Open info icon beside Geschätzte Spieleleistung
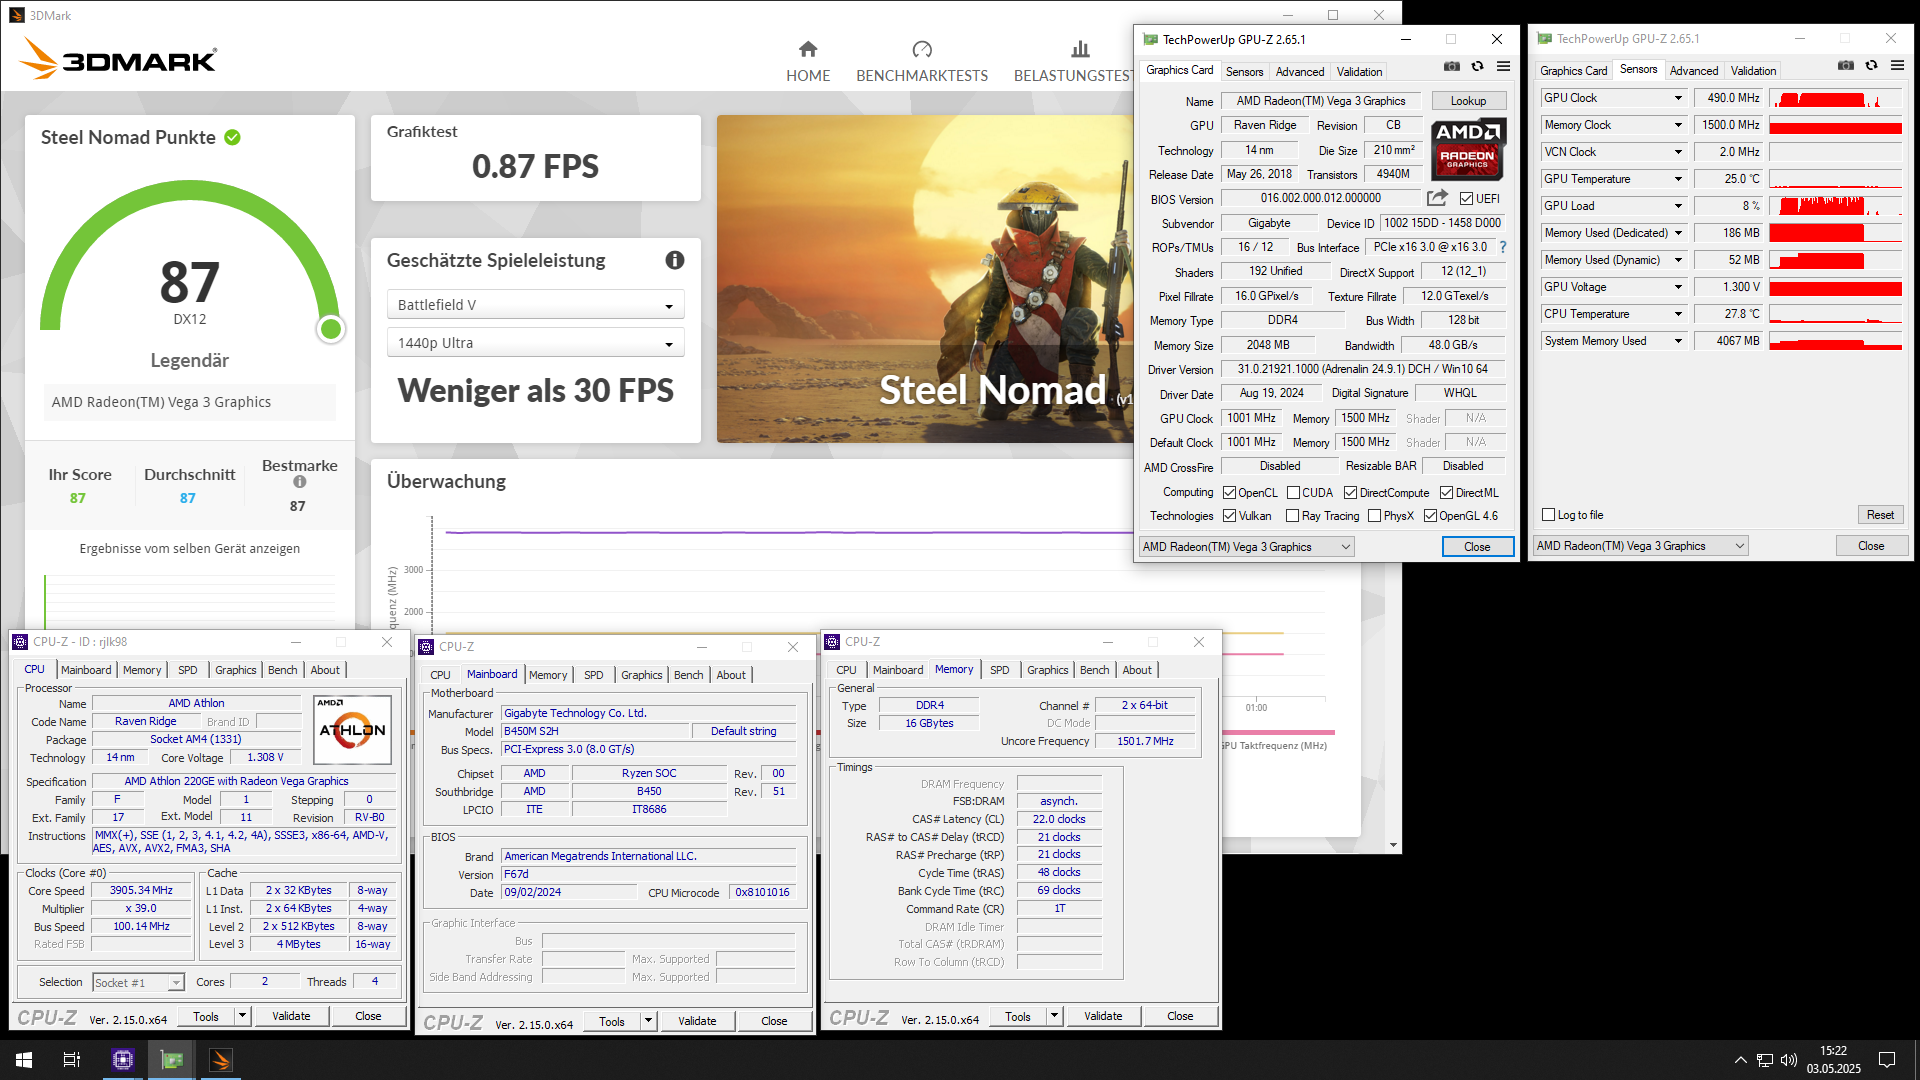This screenshot has height=1080, width=1920. click(675, 260)
